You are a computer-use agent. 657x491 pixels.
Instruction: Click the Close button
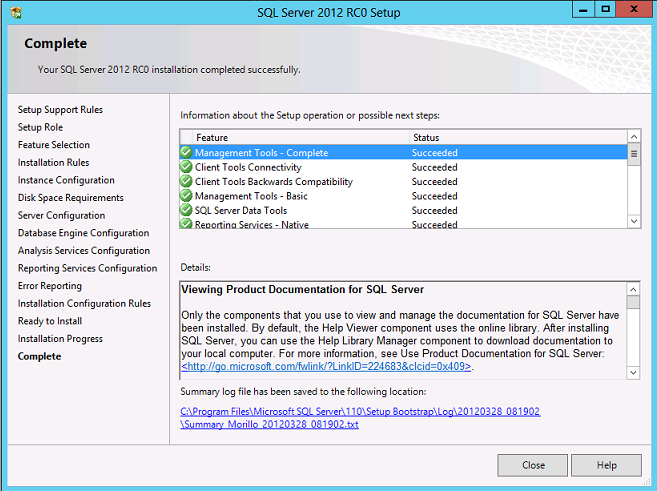pos(533,465)
